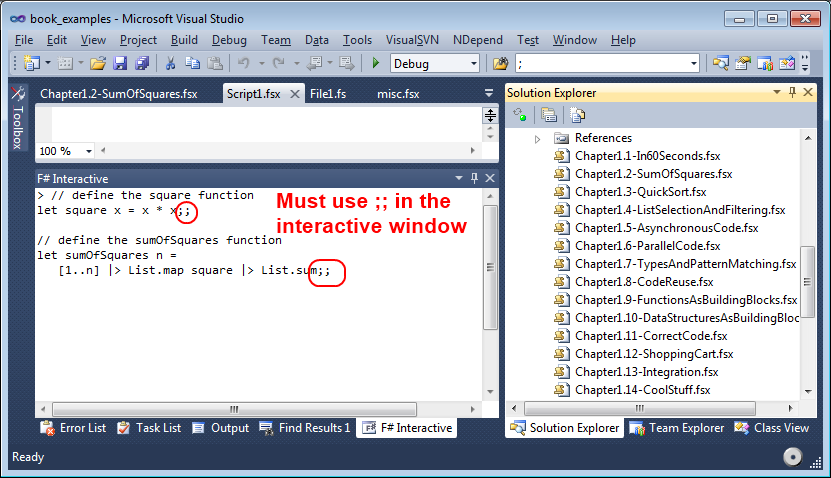Open the editor zoom 100 % dropdown

[x=89, y=151]
